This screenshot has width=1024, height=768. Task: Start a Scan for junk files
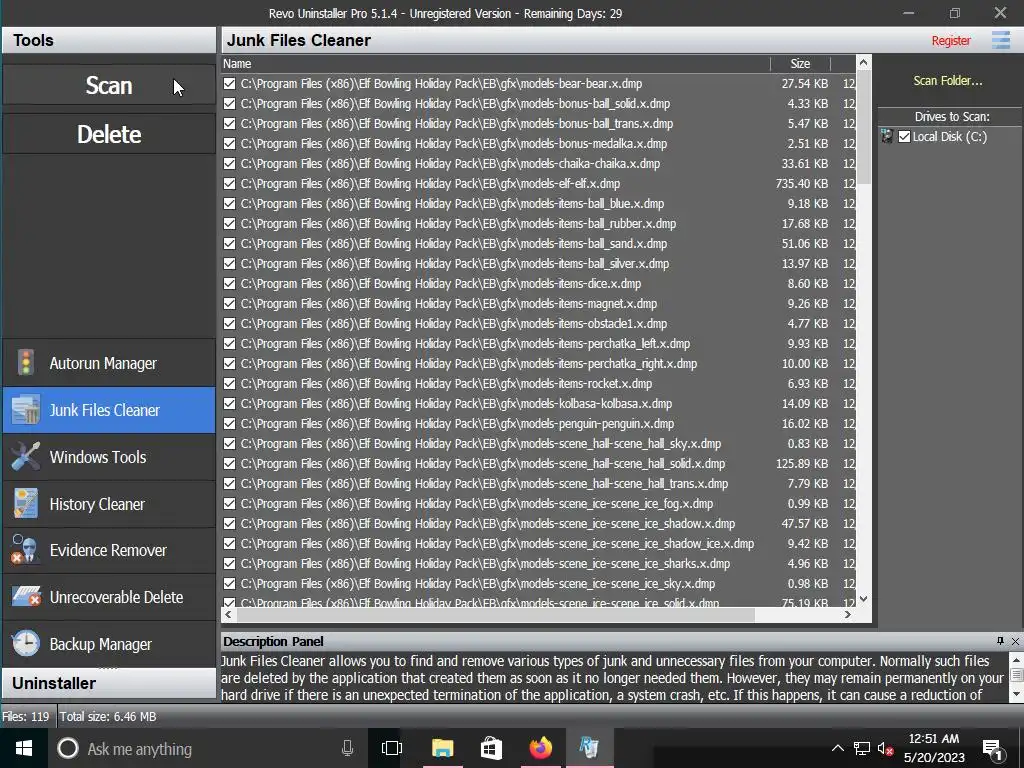coord(109,85)
